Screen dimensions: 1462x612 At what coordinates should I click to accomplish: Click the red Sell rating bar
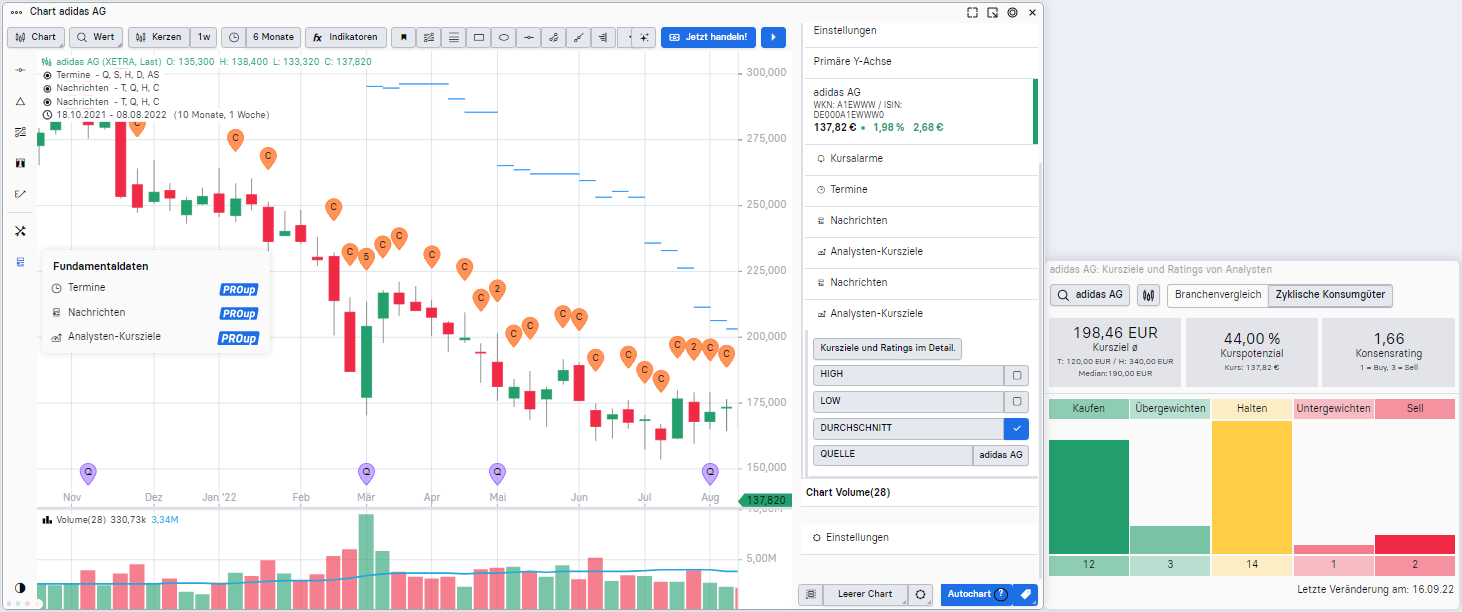tap(1414, 544)
